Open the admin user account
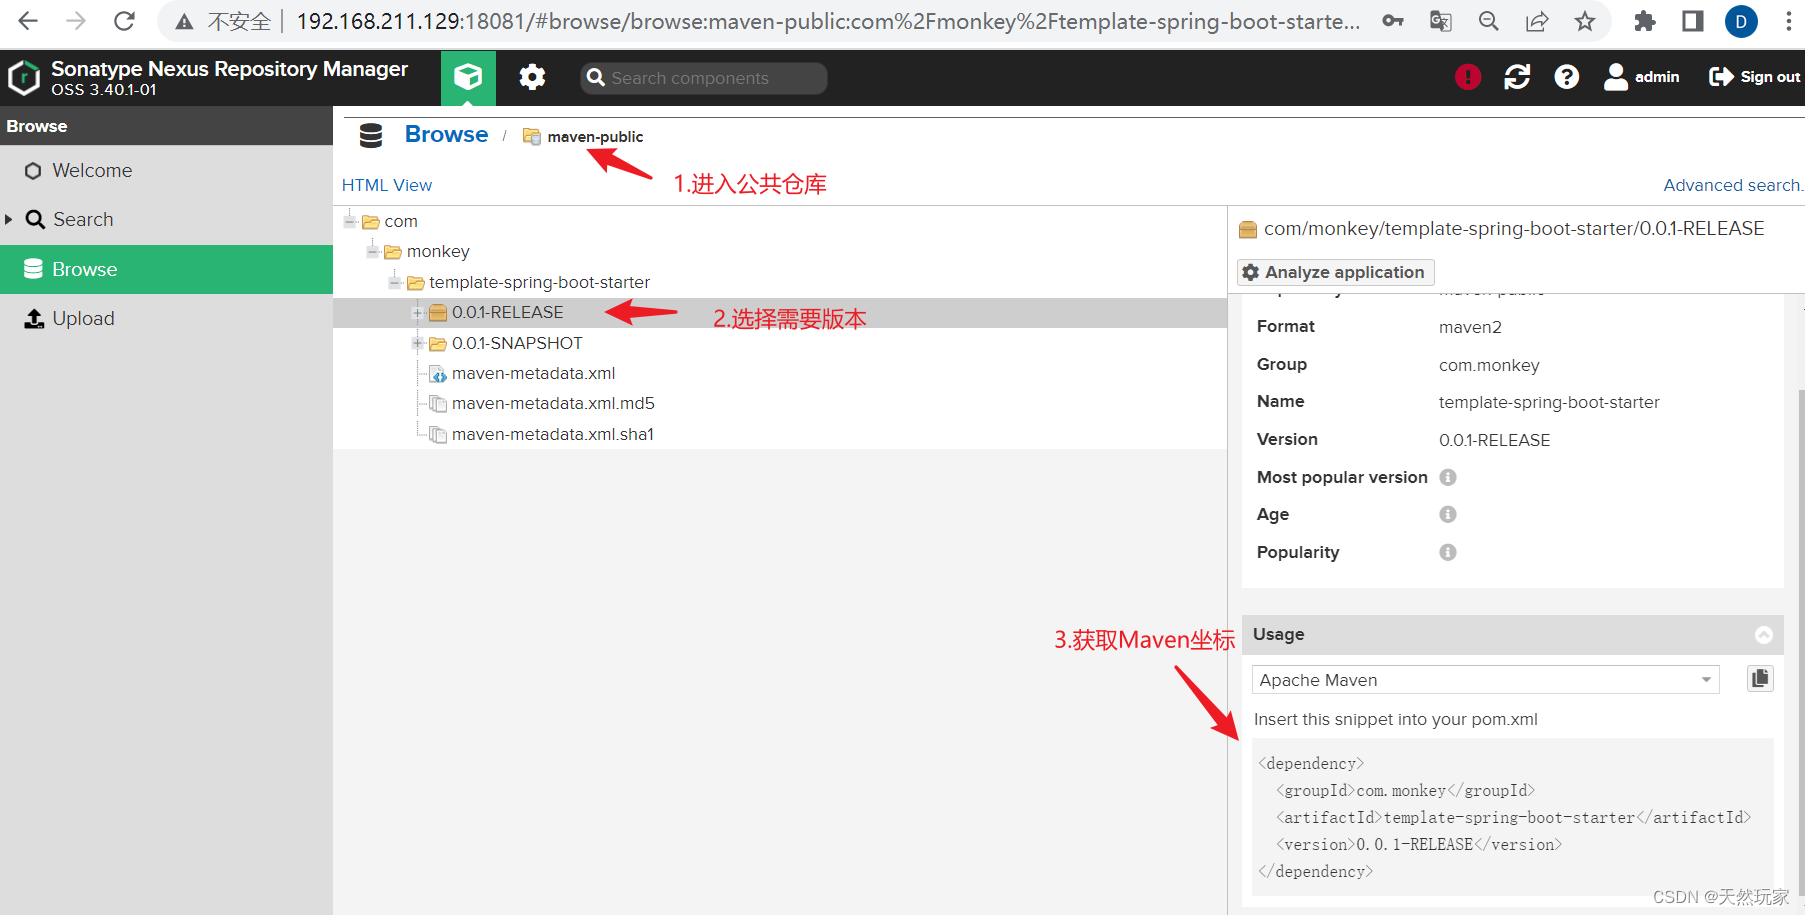The height and width of the screenshot is (915, 1805). click(x=1641, y=77)
